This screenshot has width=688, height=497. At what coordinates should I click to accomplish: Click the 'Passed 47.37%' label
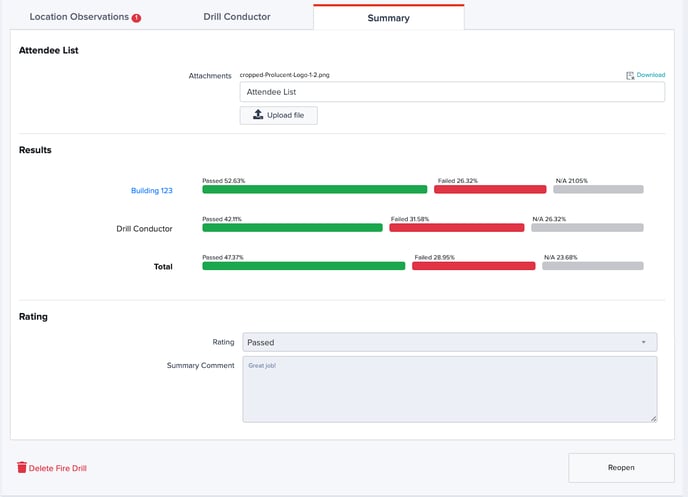[223, 257]
